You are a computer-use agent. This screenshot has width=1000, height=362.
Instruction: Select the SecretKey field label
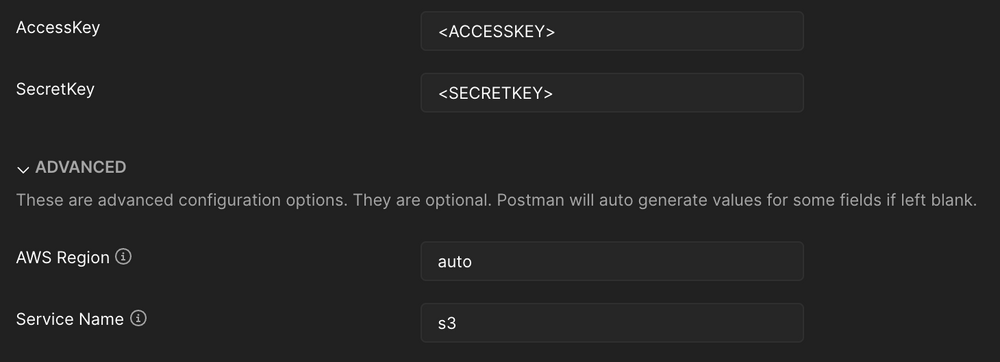pos(55,89)
